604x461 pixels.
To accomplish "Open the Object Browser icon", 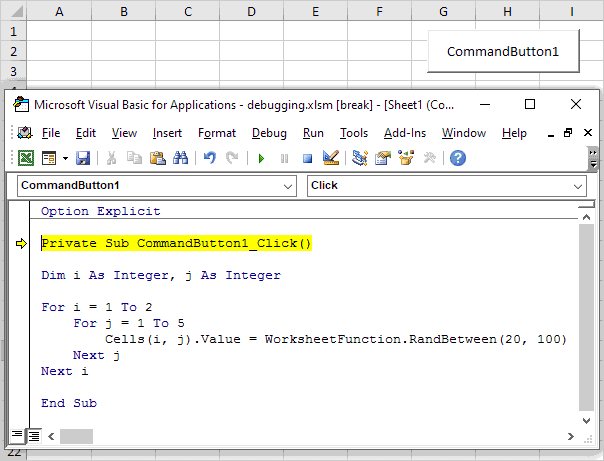I will click(406, 158).
